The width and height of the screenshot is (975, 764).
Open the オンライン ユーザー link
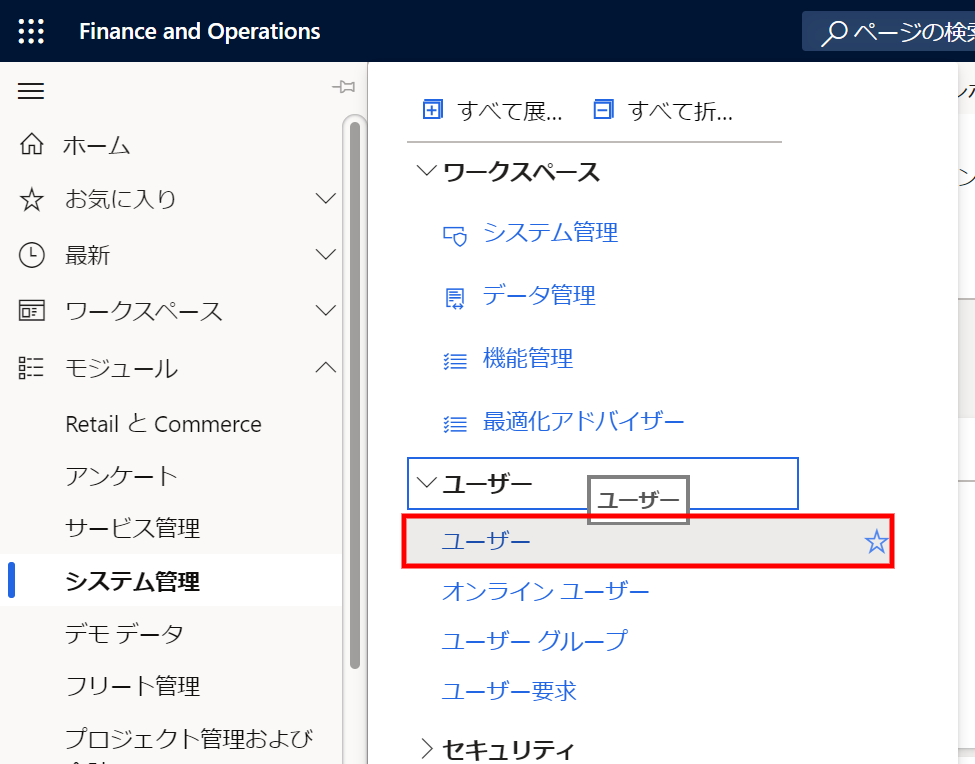(545, 591)
